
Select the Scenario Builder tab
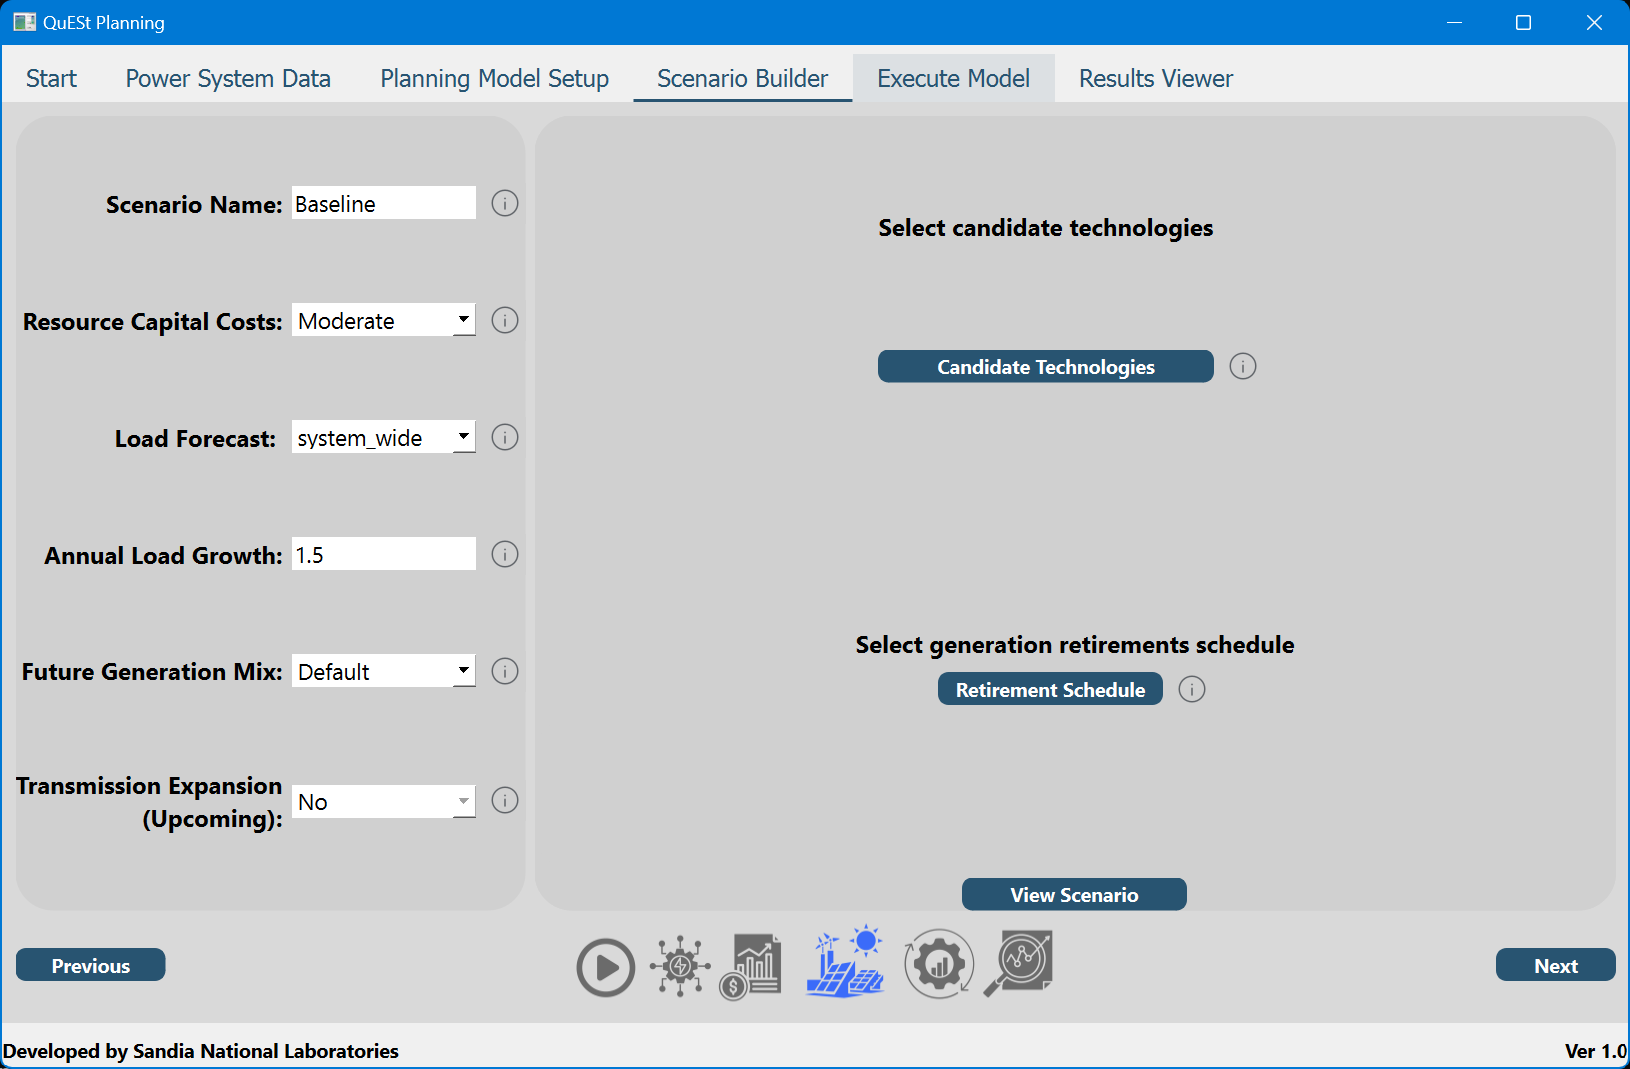(x=743, y=78)
